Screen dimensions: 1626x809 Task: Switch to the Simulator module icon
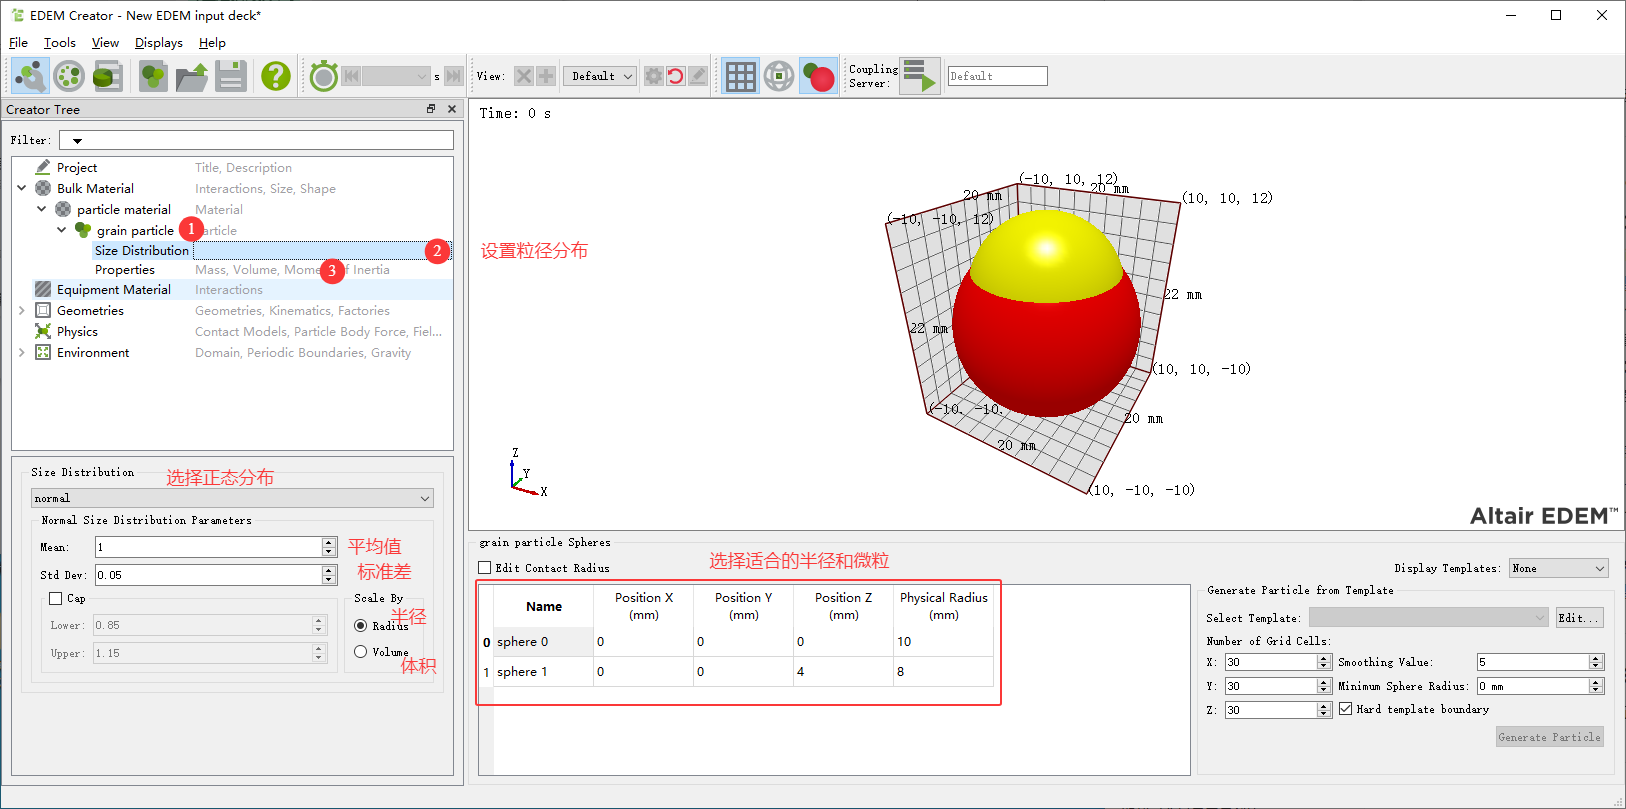pyautogui.click(x=69, y=76)
